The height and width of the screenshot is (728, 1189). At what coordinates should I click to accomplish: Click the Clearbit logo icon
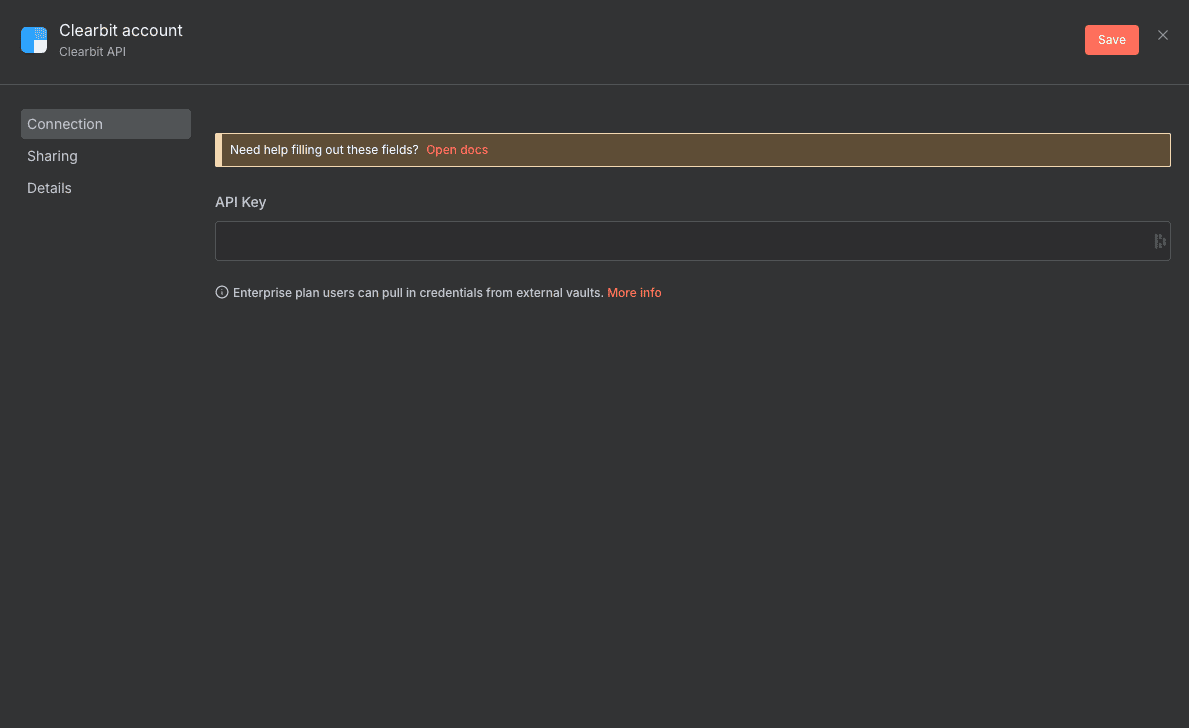(34, 40)
